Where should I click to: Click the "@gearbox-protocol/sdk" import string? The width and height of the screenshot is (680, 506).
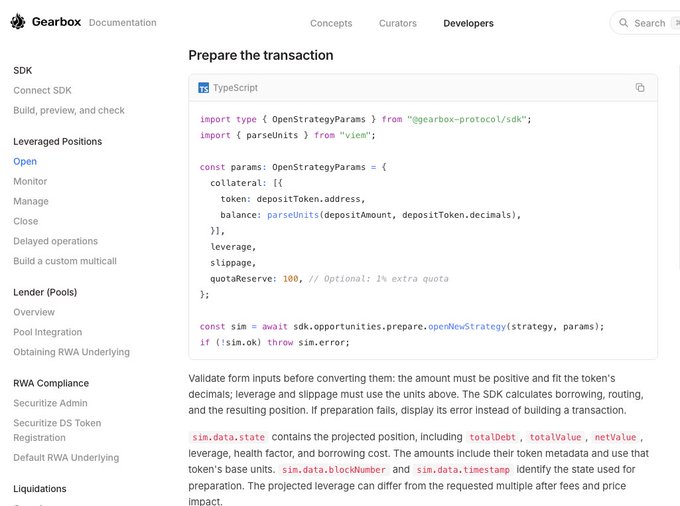tap(467, 119)
